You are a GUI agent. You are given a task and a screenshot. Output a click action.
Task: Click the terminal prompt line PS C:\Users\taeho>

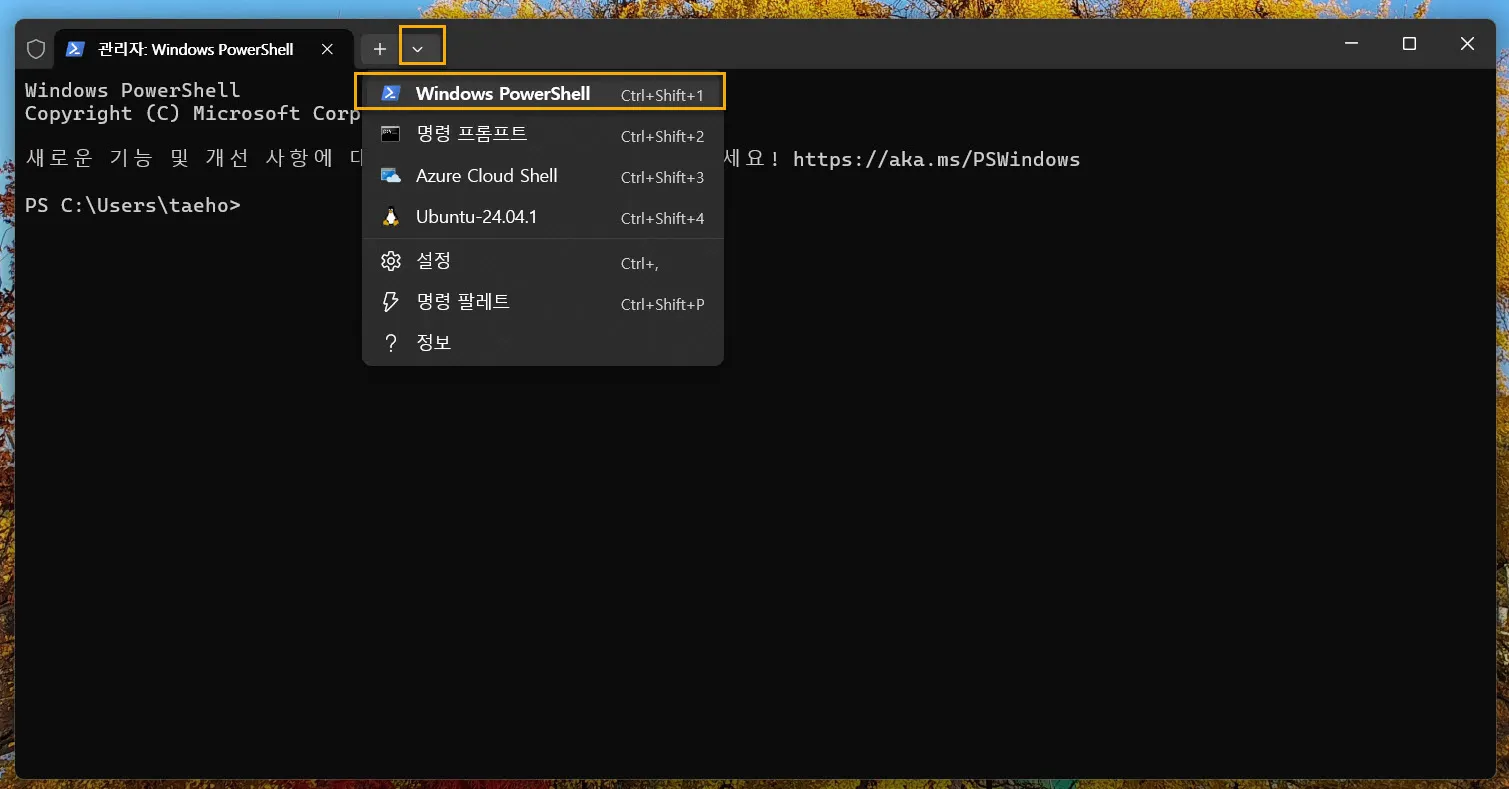coord(133,205)
